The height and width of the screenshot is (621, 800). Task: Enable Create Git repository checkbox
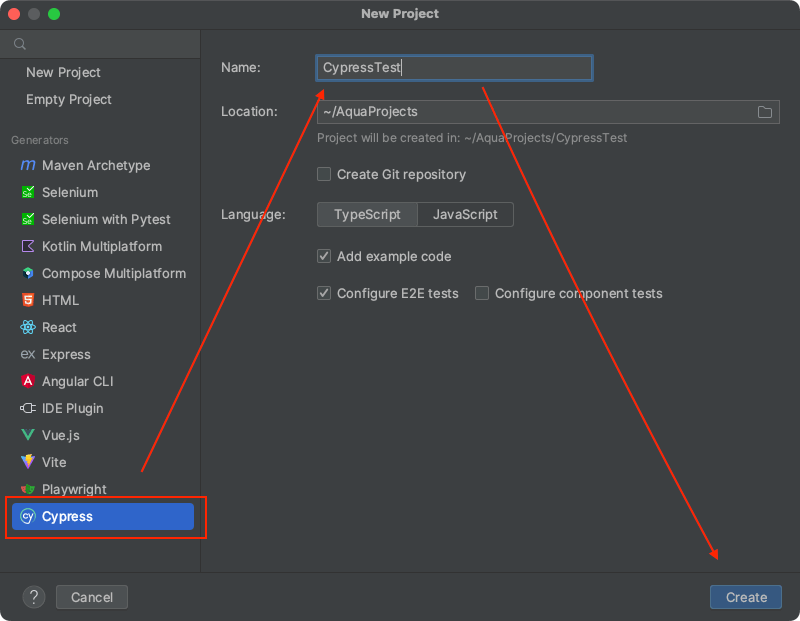click(x=324, y=175)
